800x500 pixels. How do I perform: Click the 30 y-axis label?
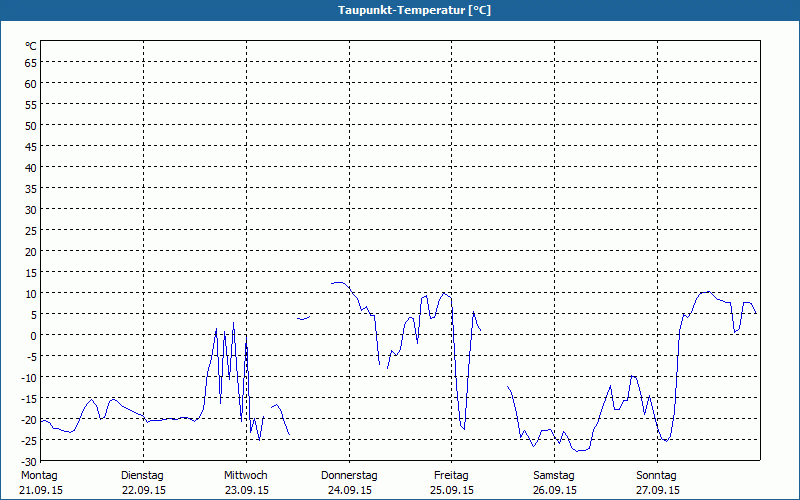(x=31, y=210)
